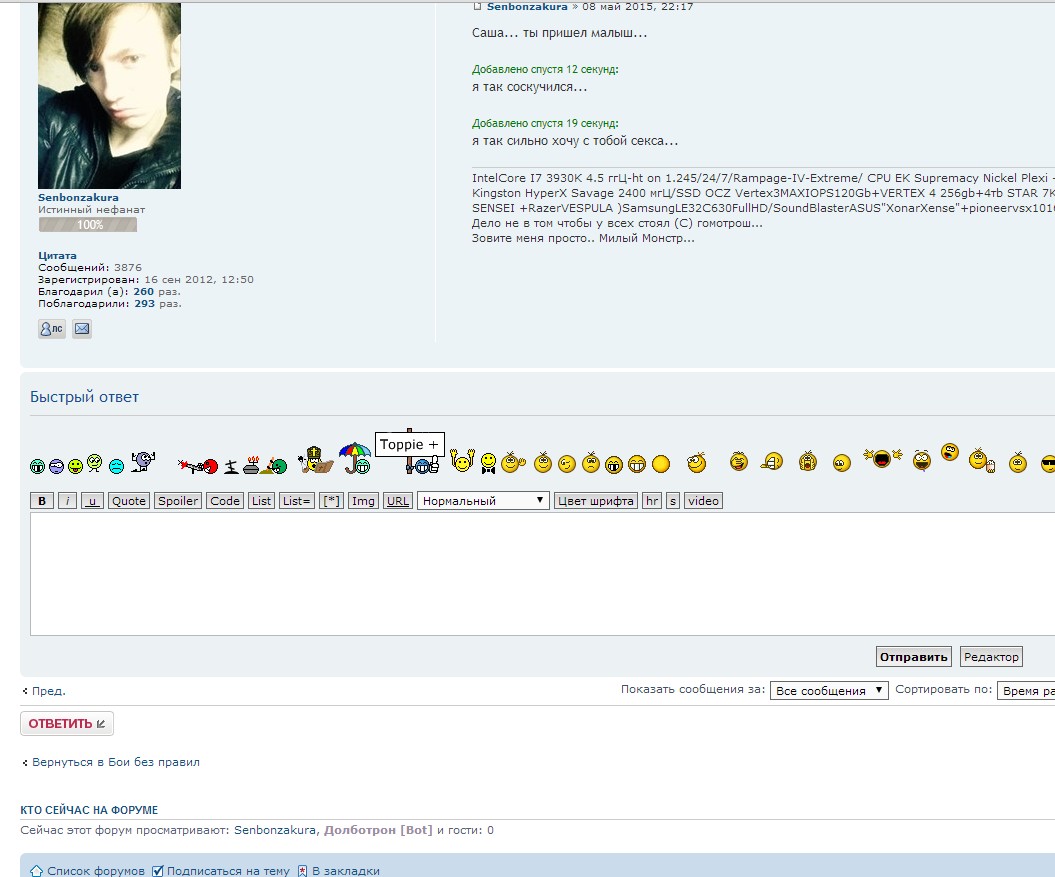The width and height of the screenshot is (1055, 877).
Task: Open the Цвет шрифта font color picker
Action: pos(596,501)
